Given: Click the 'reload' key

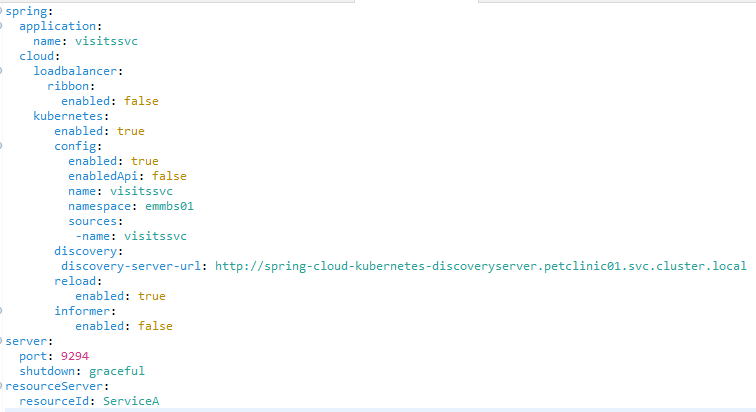Looking at the screenshot, I should point(75,281).
